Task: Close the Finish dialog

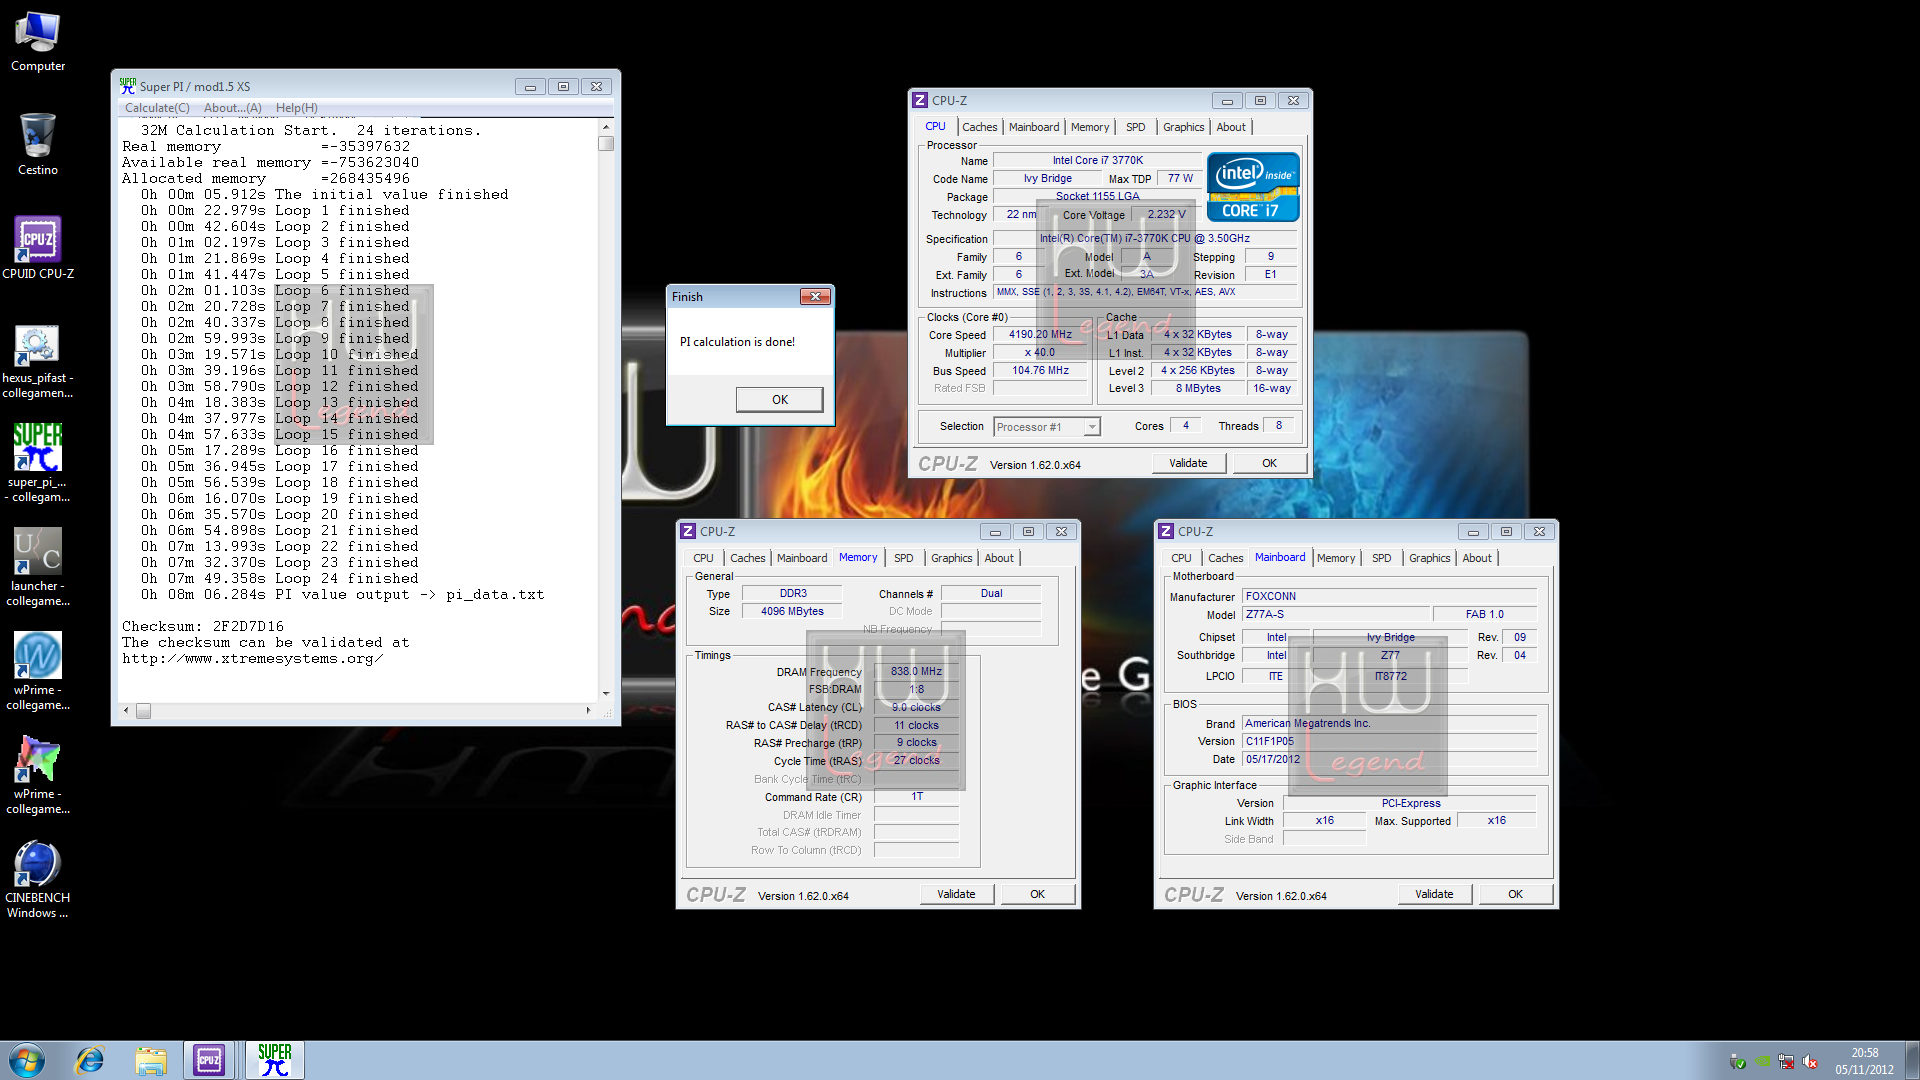Action: pyautogui.click(x=815, y=297)
